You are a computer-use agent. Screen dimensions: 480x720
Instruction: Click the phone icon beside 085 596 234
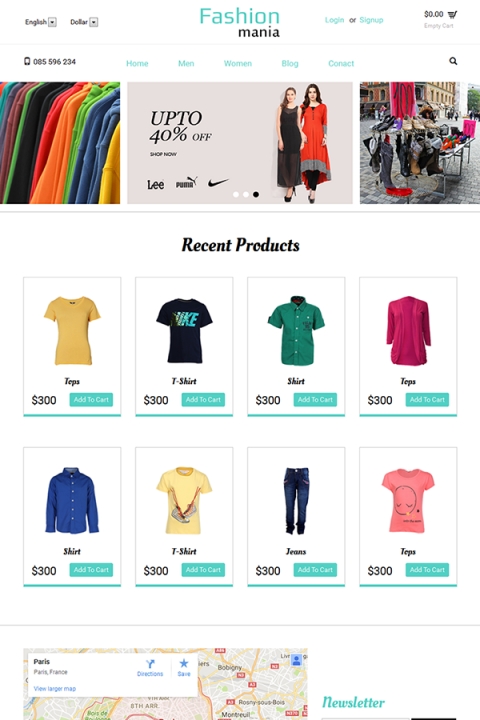pyautogui.click(x=27, y=61)
